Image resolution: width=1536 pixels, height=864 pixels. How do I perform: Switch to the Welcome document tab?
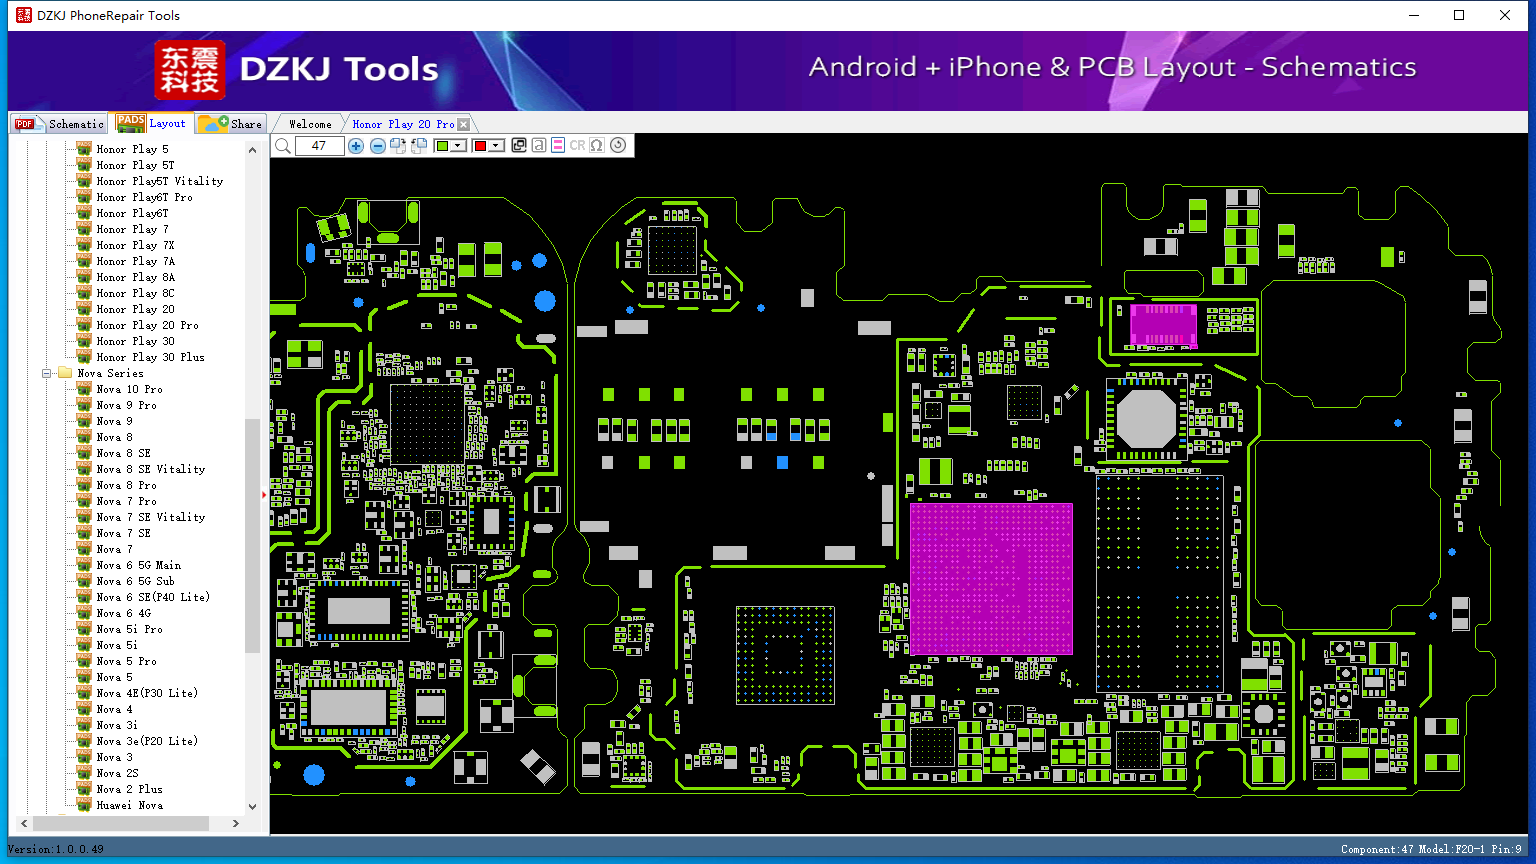[310, 124]
